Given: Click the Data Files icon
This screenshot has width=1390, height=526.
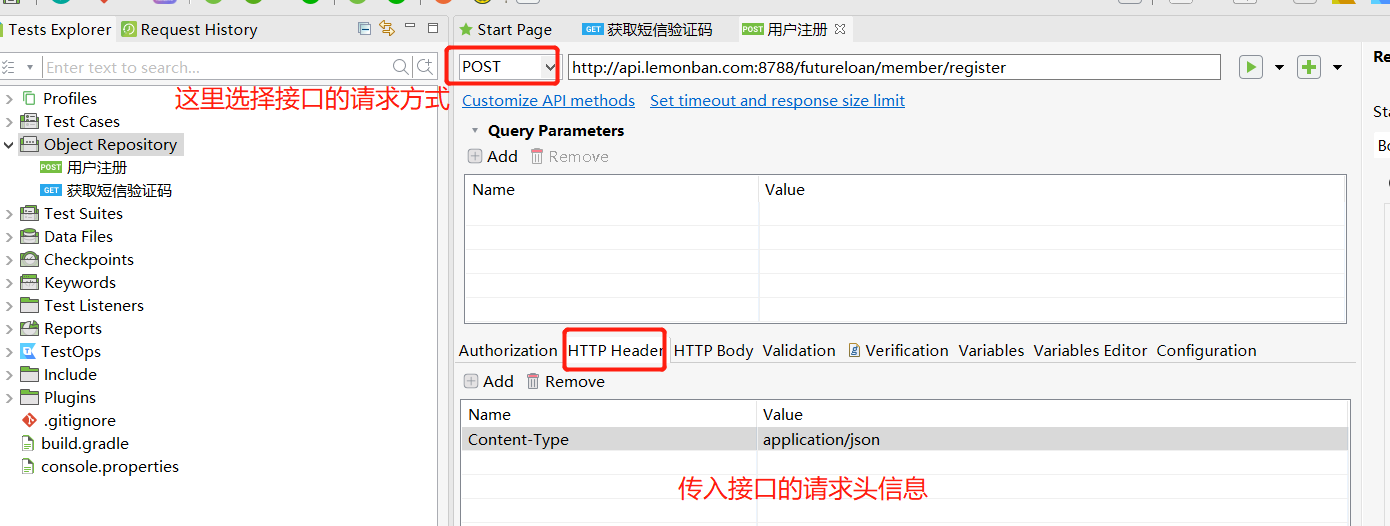Looking at the screenshot, I should tap(29, 236).
